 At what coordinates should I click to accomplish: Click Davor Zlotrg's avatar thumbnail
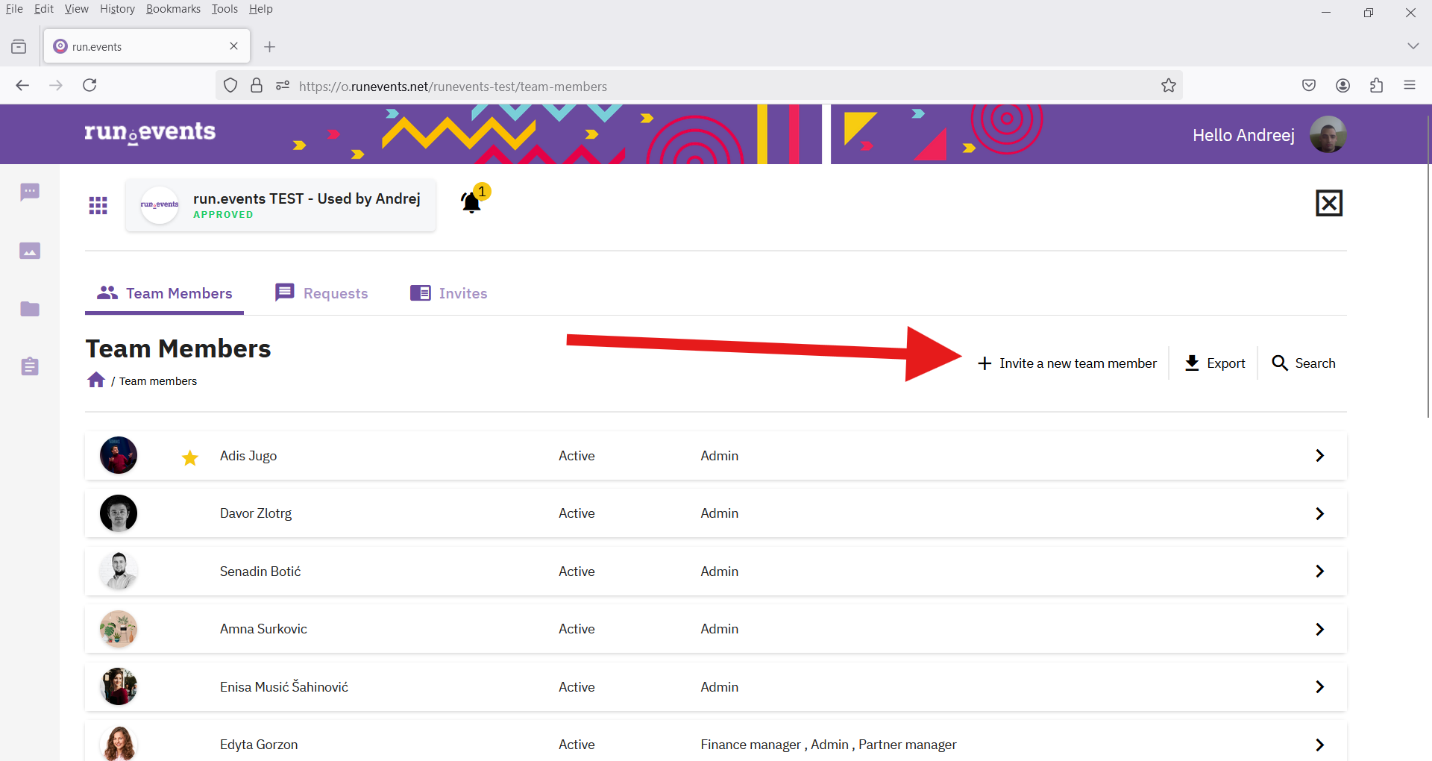pos(119,513)
